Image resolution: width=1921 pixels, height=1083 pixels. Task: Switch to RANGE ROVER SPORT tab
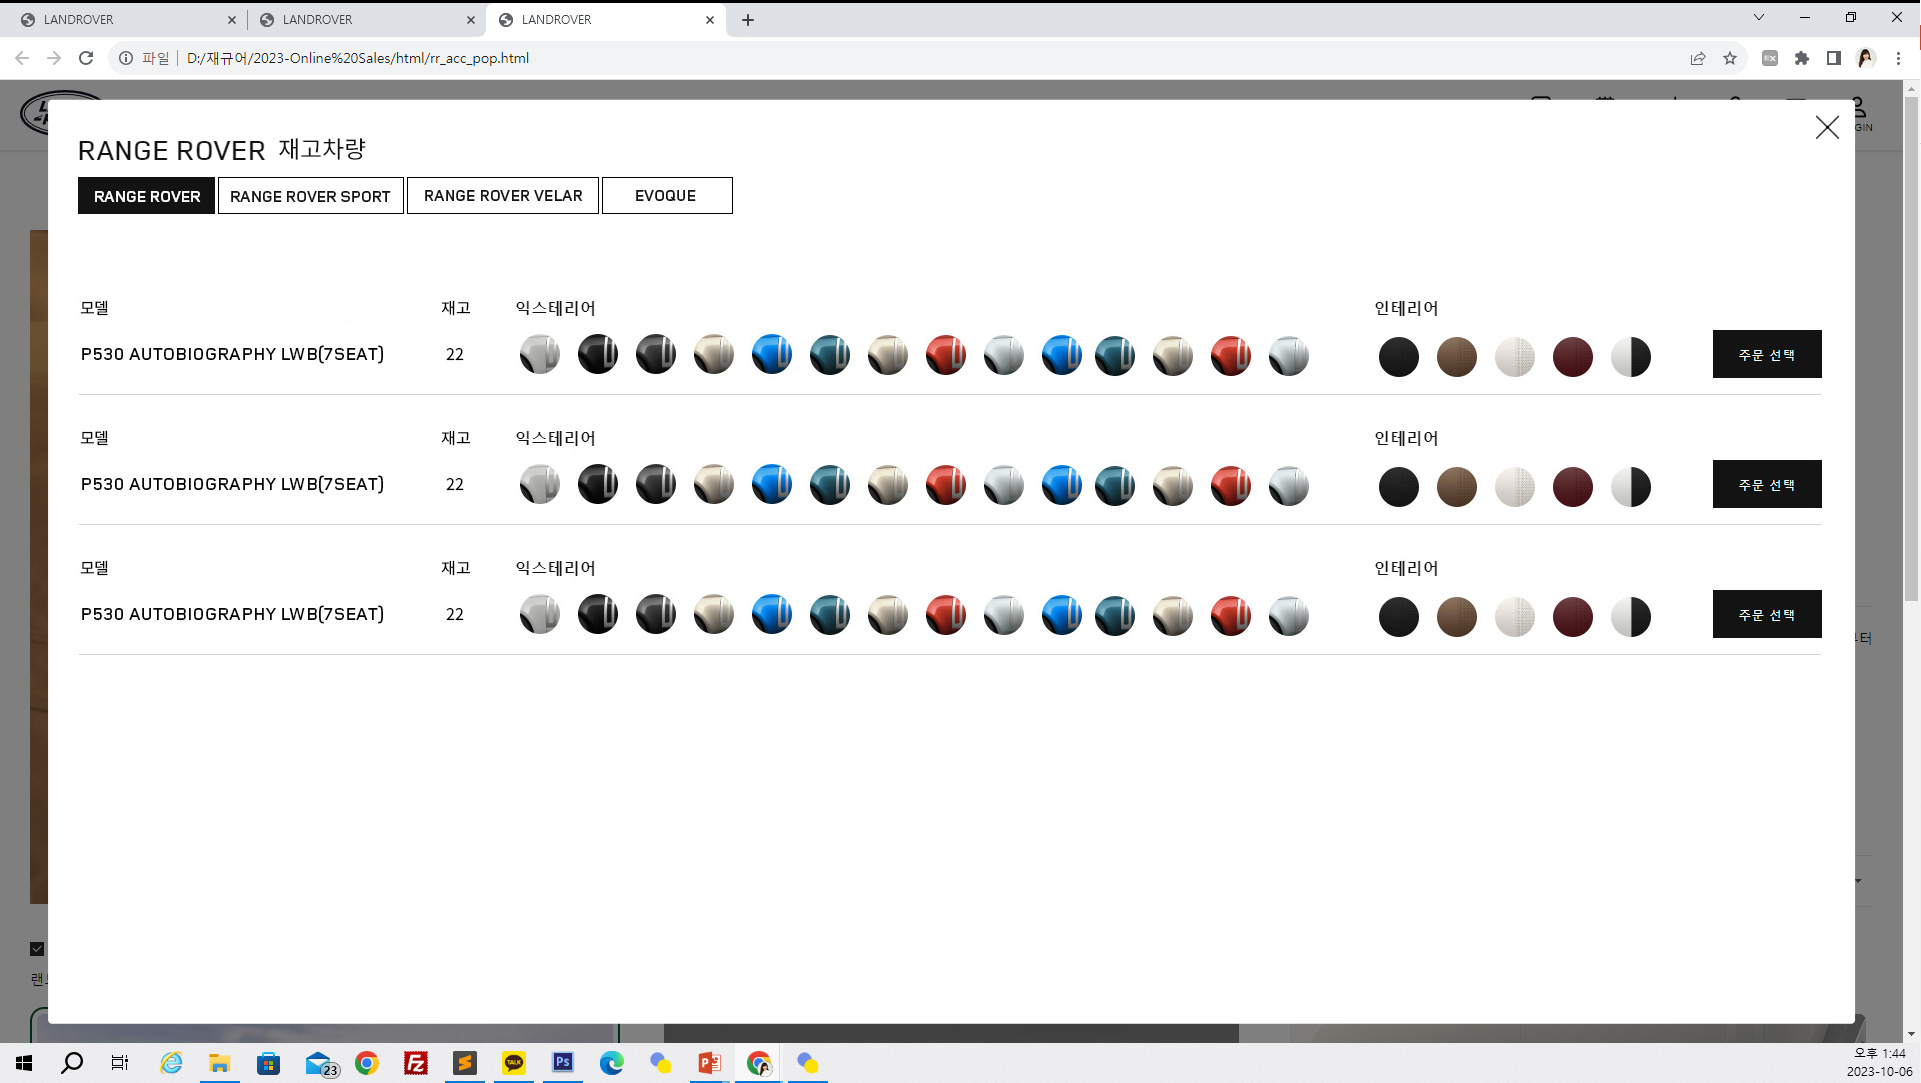pyautogui.click(x=310, y=196)
